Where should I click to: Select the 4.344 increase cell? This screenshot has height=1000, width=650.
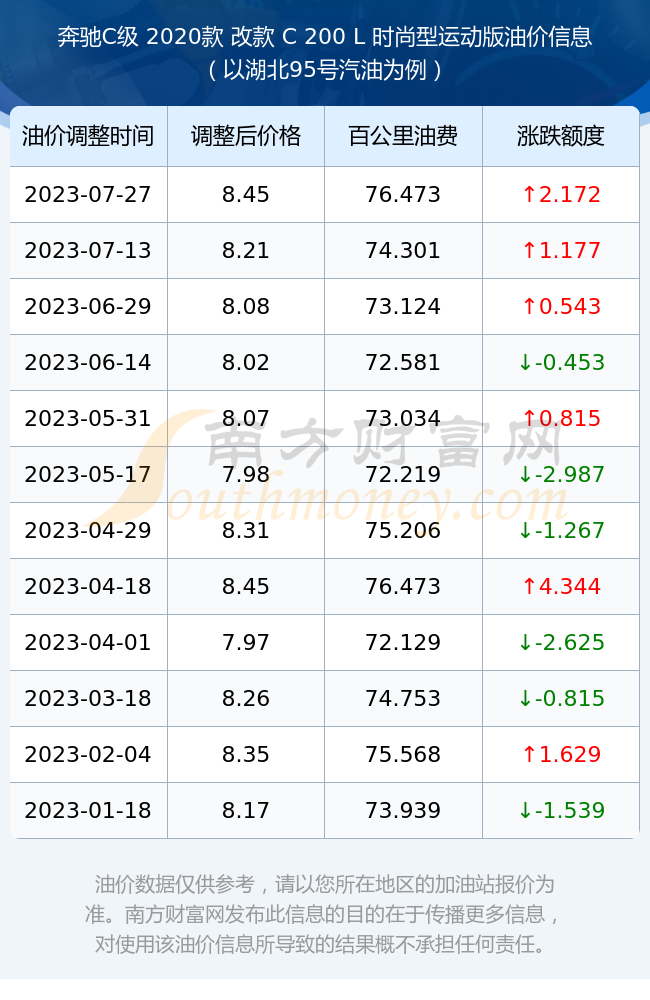tap(561, 586)
